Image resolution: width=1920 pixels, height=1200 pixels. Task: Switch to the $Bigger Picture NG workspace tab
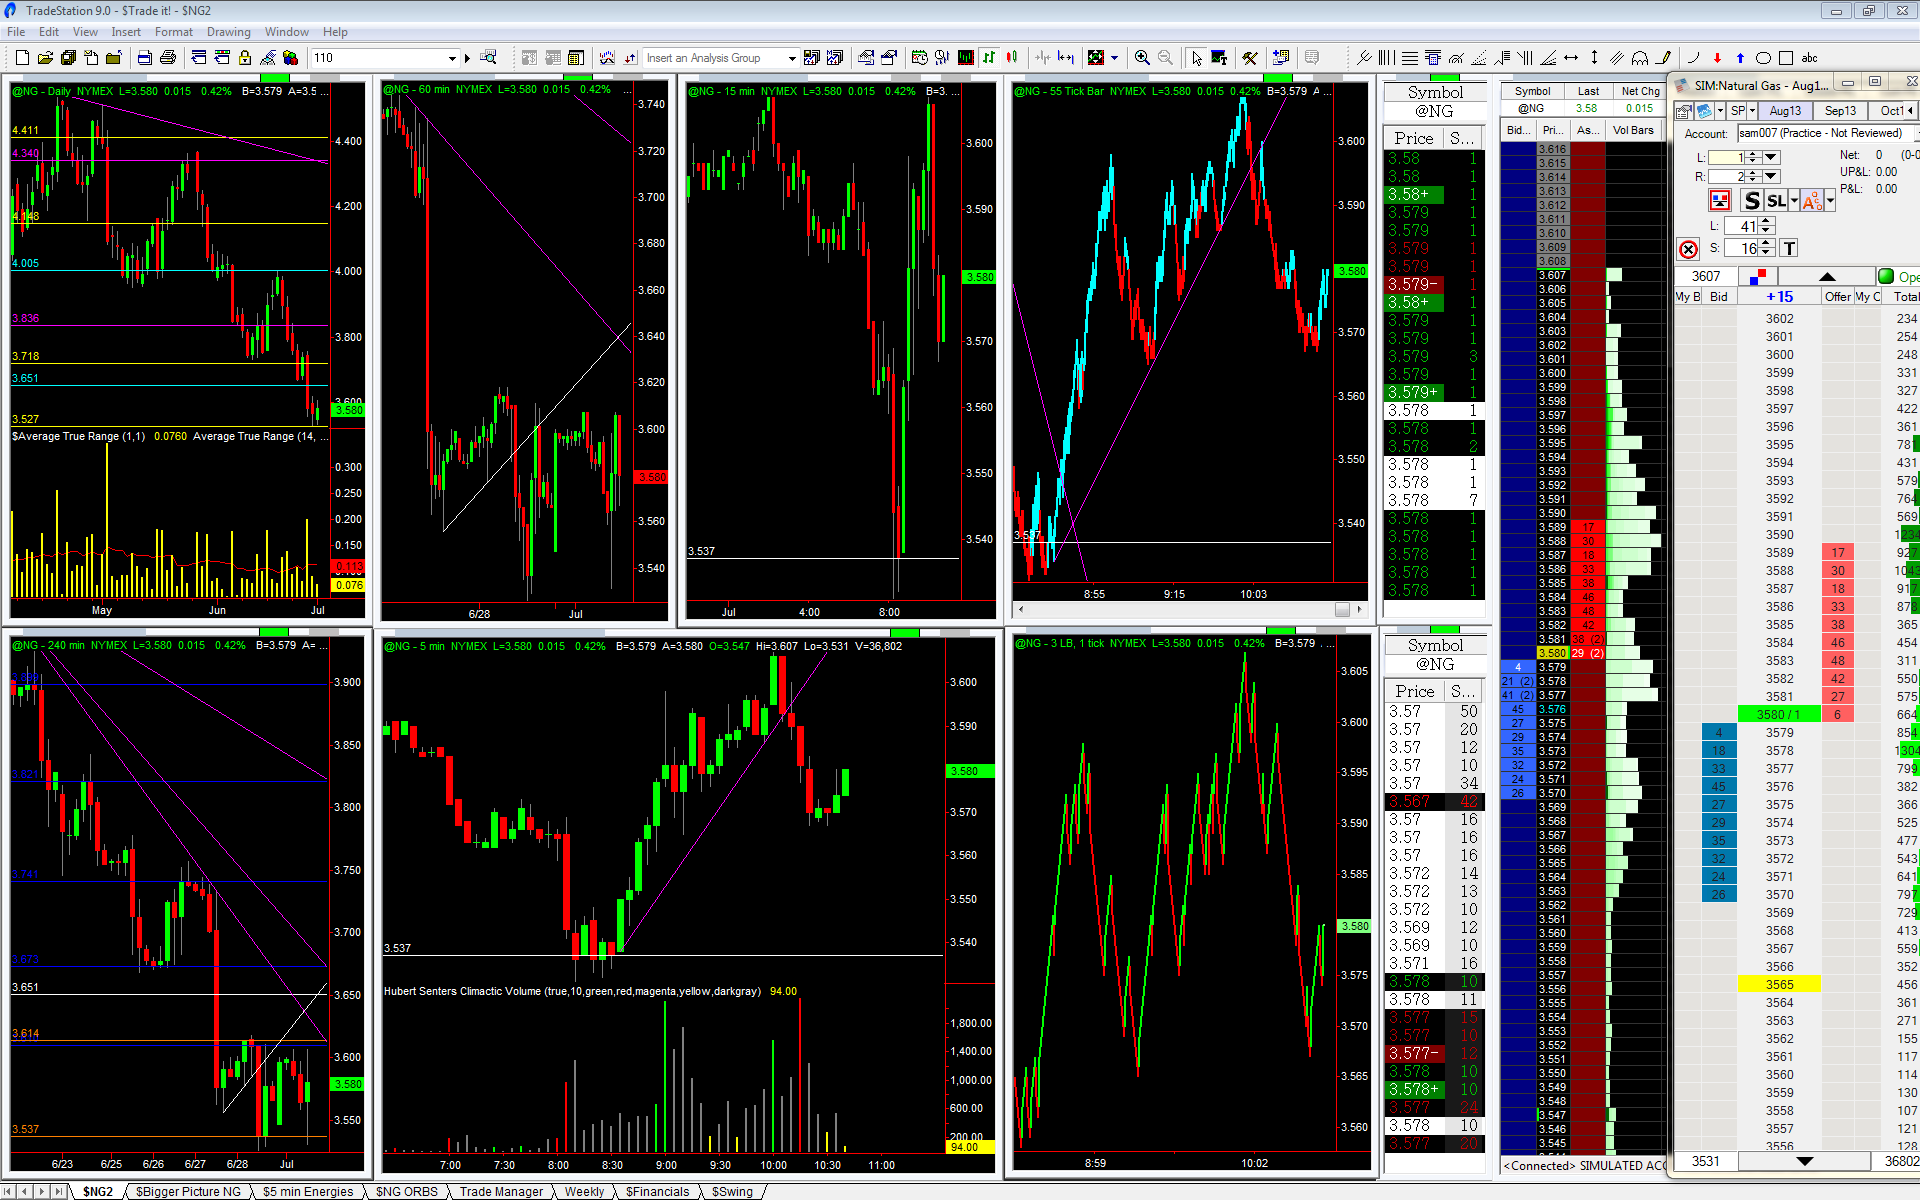pos(188,1191)
